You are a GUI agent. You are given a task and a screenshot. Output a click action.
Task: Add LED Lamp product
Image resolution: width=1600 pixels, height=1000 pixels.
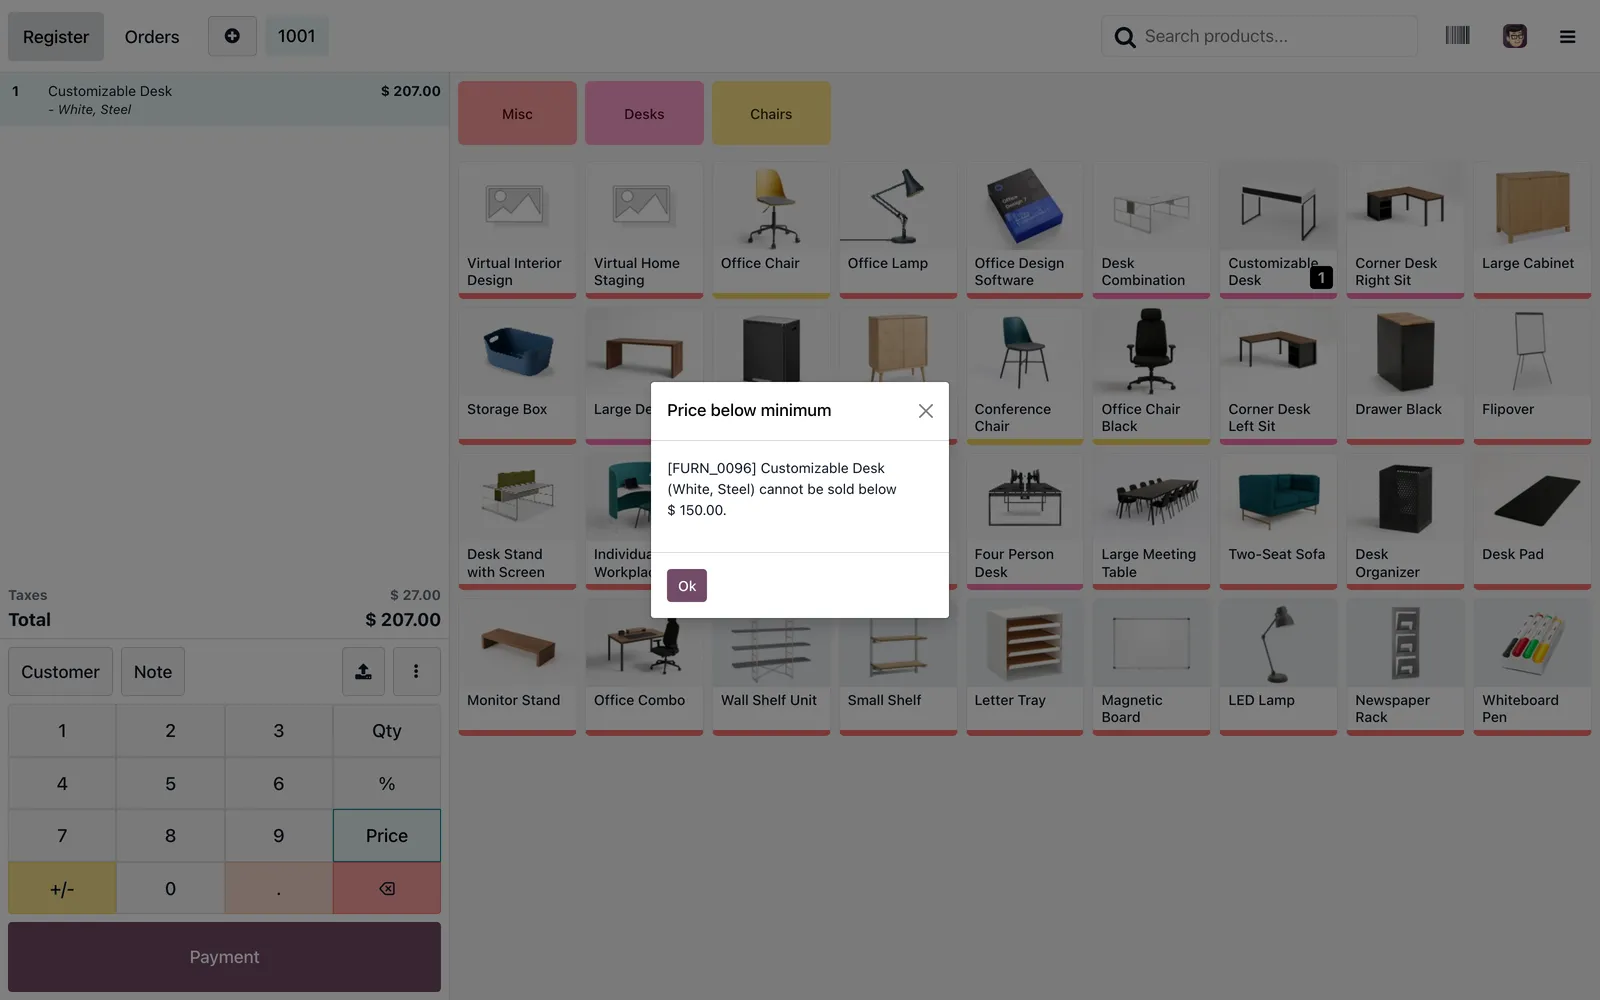[1278, 667]
